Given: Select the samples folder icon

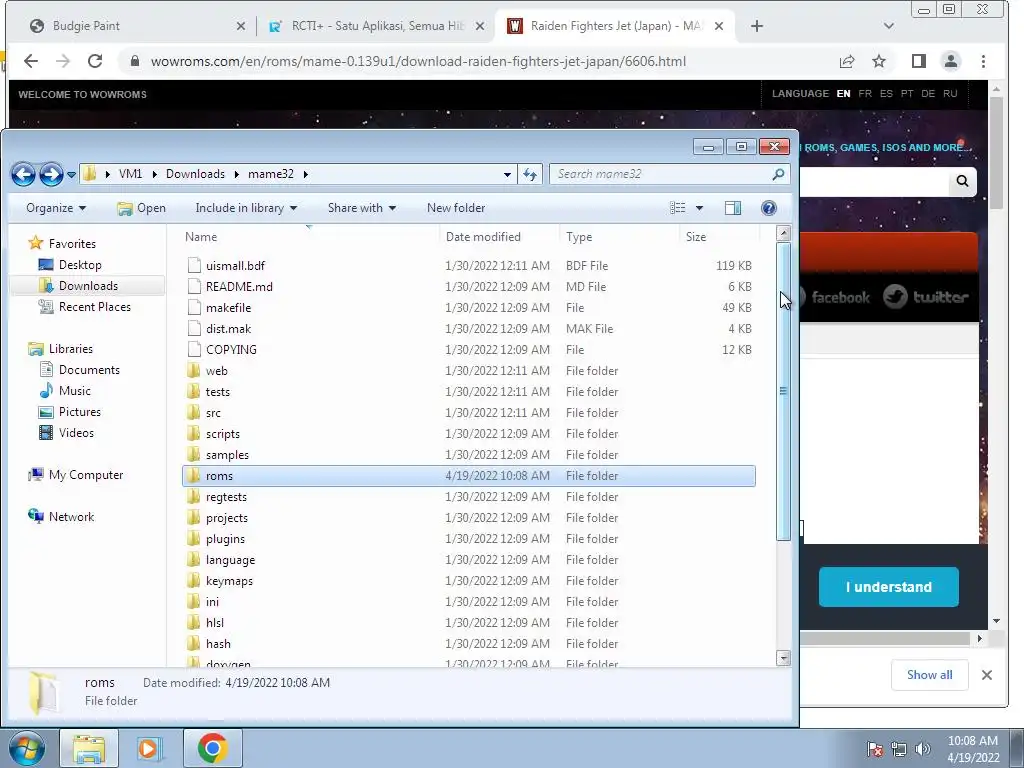Looking at the screenshot, I should pos(193,455).
